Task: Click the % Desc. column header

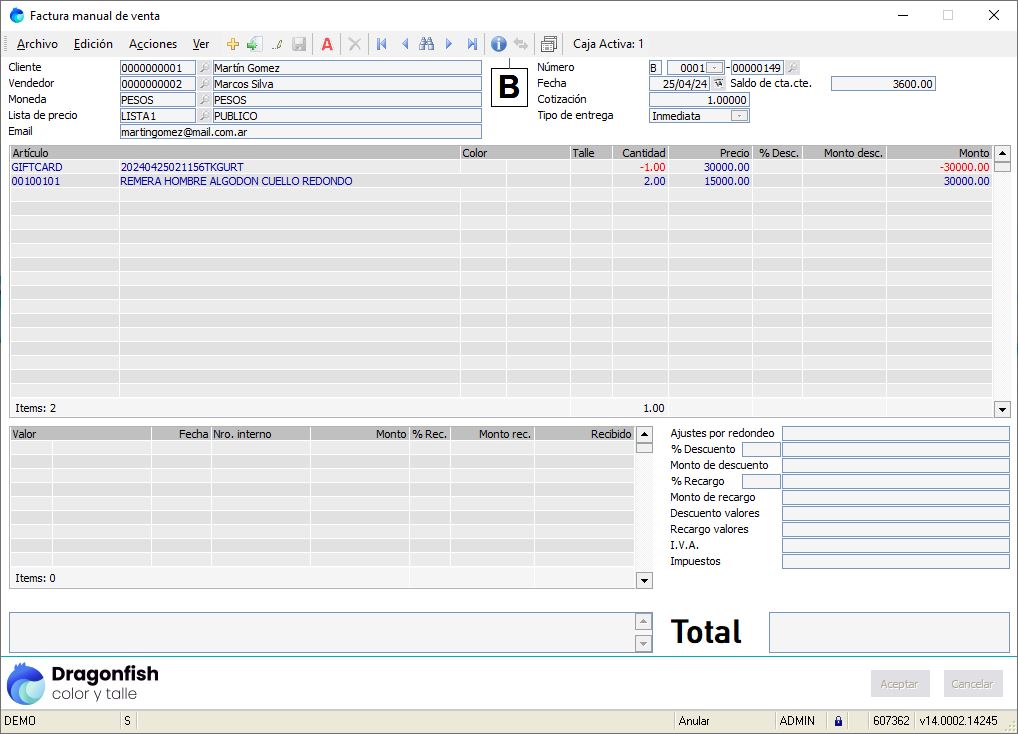Action: coord(778,153)
